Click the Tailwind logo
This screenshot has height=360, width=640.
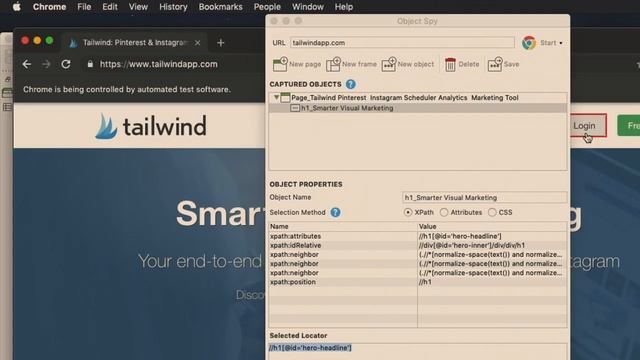point(151,126)
